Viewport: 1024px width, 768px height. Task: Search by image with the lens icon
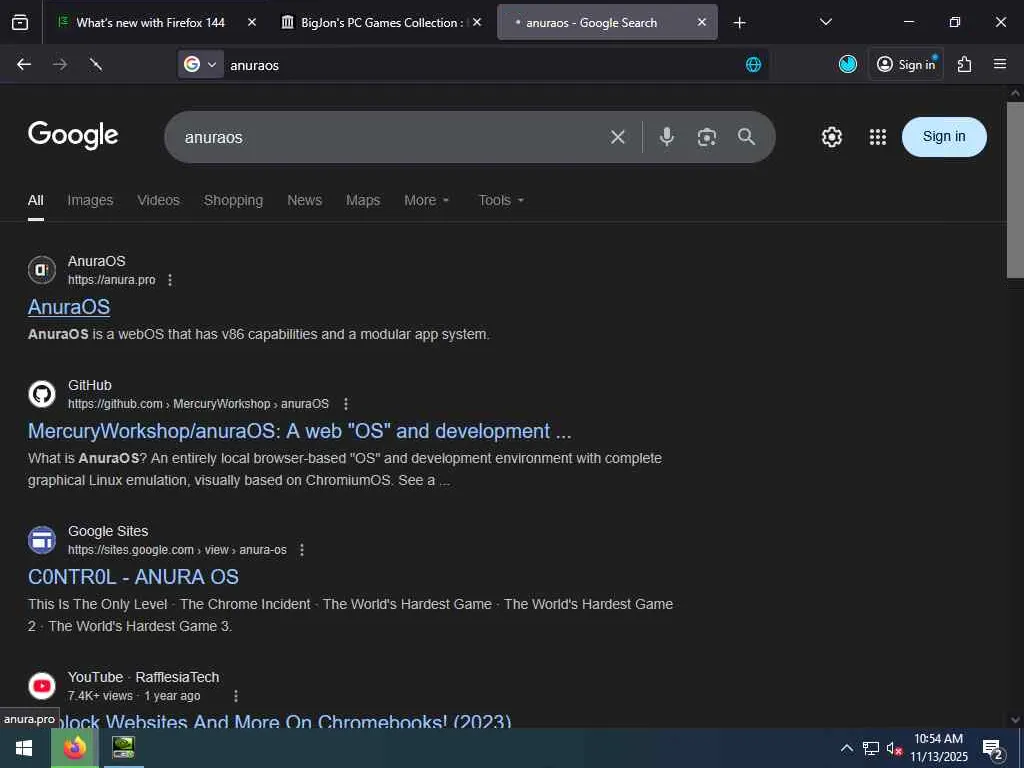click(707, 137)
